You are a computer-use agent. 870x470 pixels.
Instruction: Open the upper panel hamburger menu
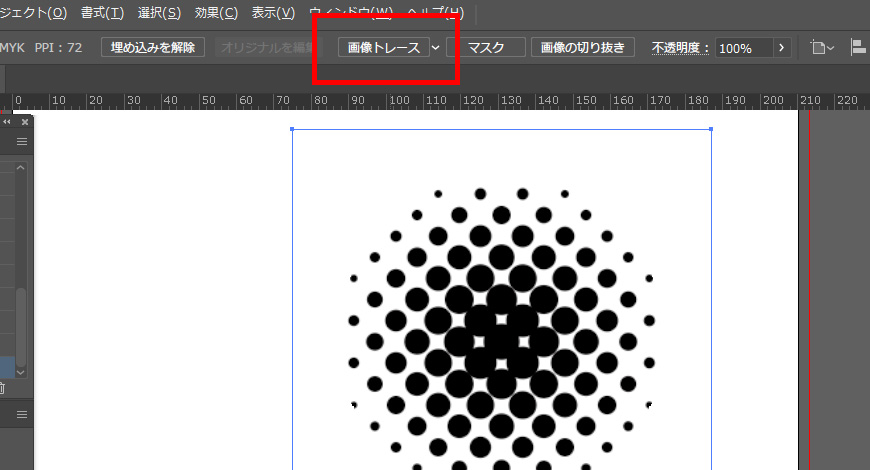pyautogui.click(x=22, y=142)
